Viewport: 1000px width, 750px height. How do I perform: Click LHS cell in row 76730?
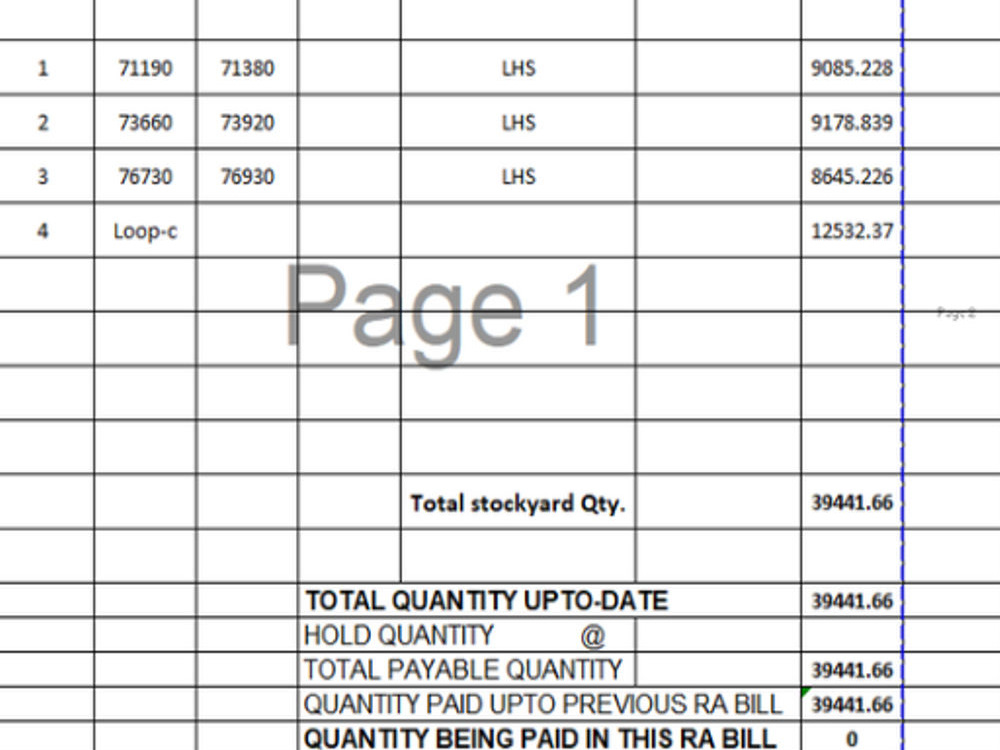(518, 176)
